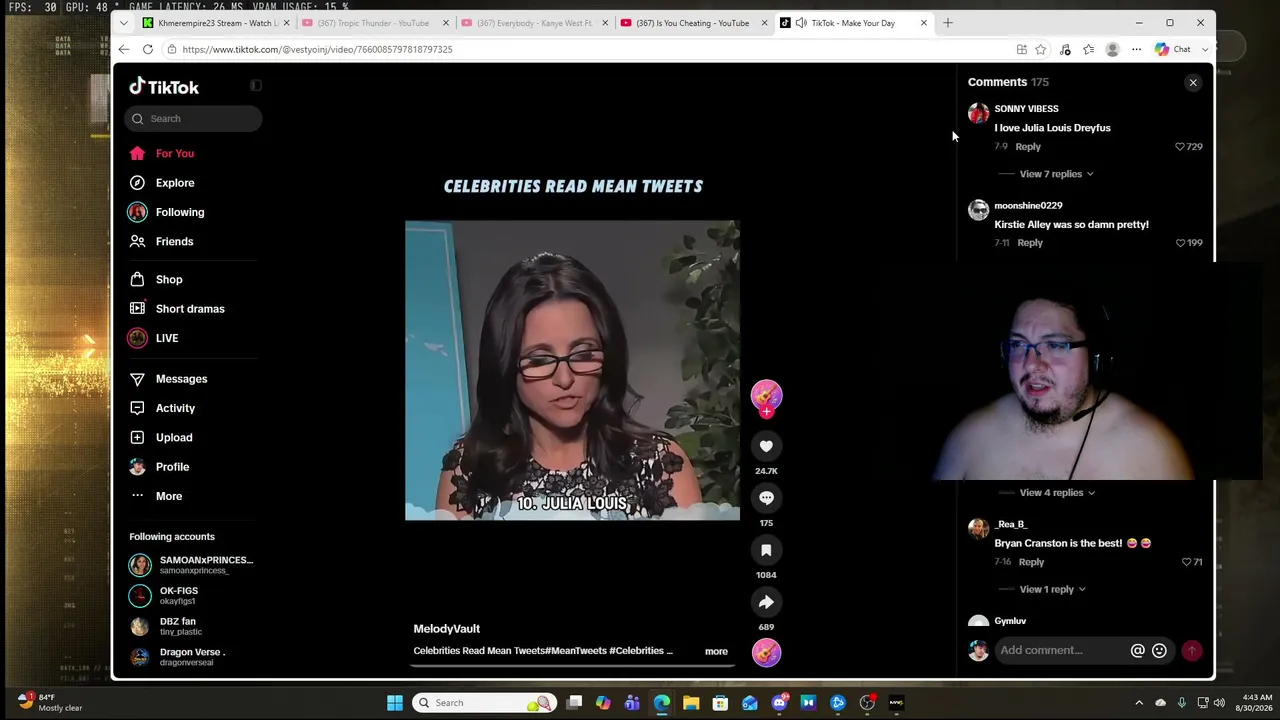Click the browser address bar URL
This screenshot has height=720, width=1280.
[x=317, y=49]
